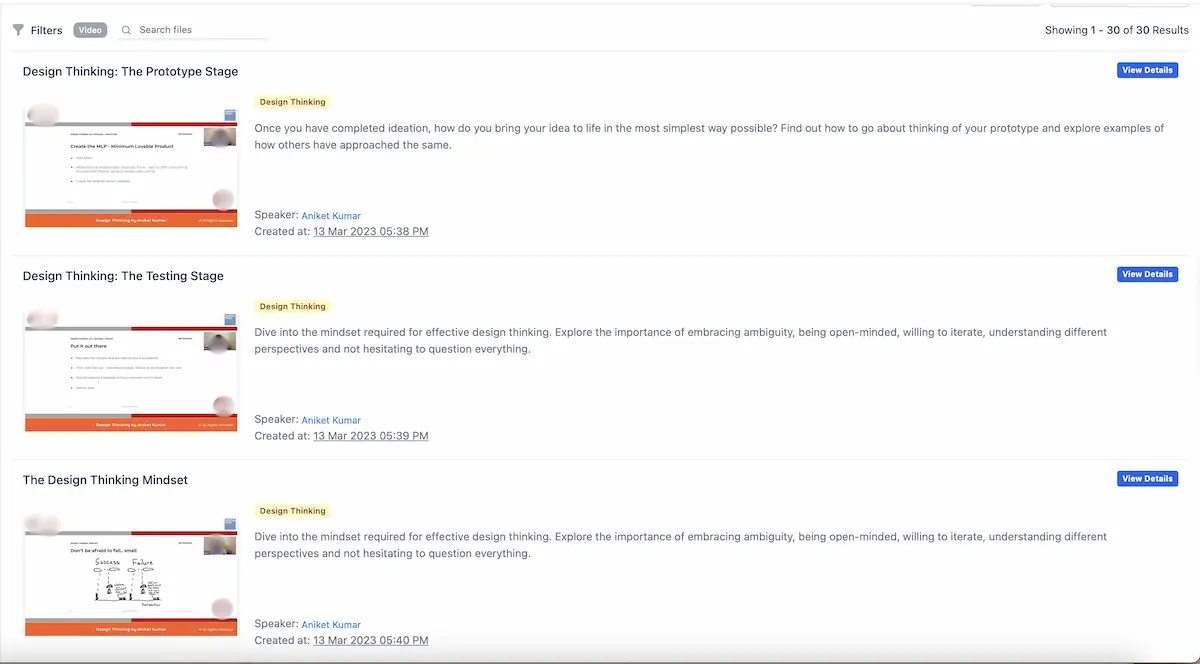This screenshot has height=664, width=1200.
Task: Click creation date under The Design Thinking Mindset
Action: (370, 640)
